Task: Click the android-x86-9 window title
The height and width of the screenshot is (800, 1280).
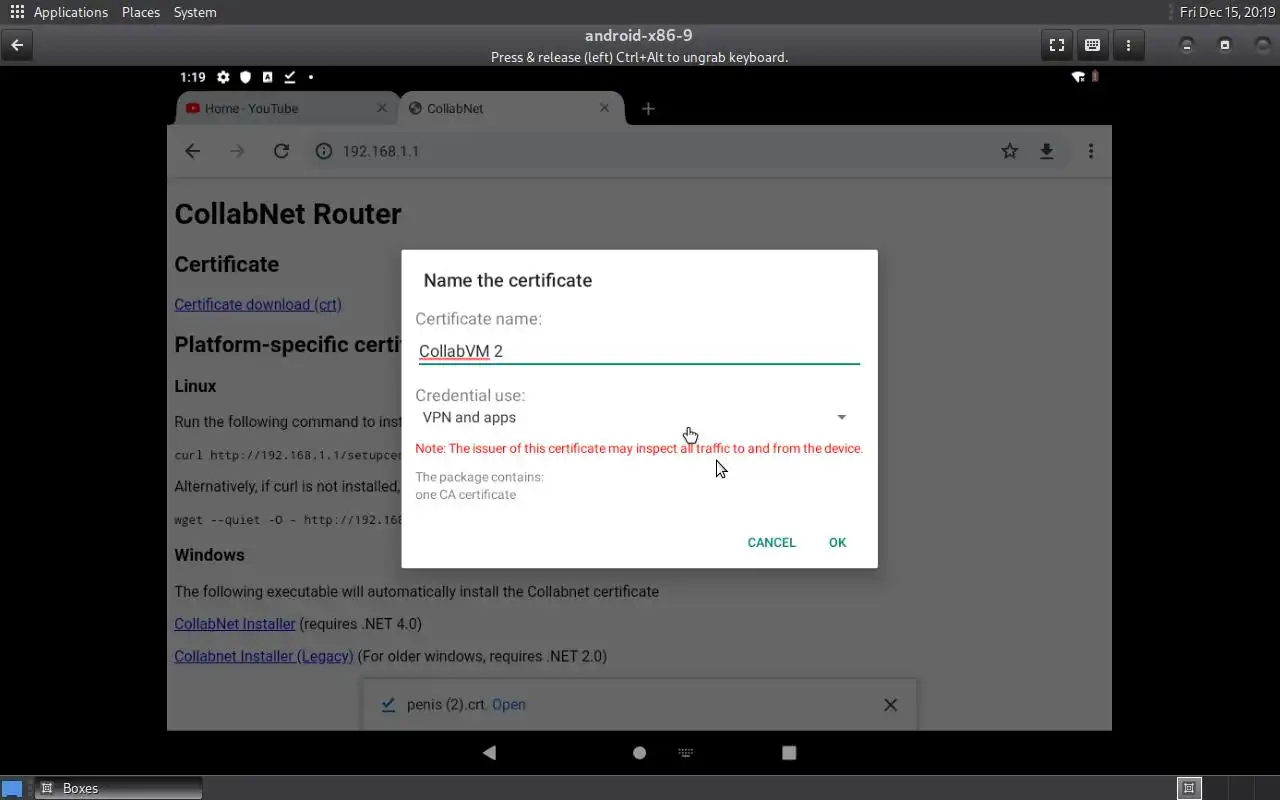Action: pyautogui.click(x=639, y=36)
